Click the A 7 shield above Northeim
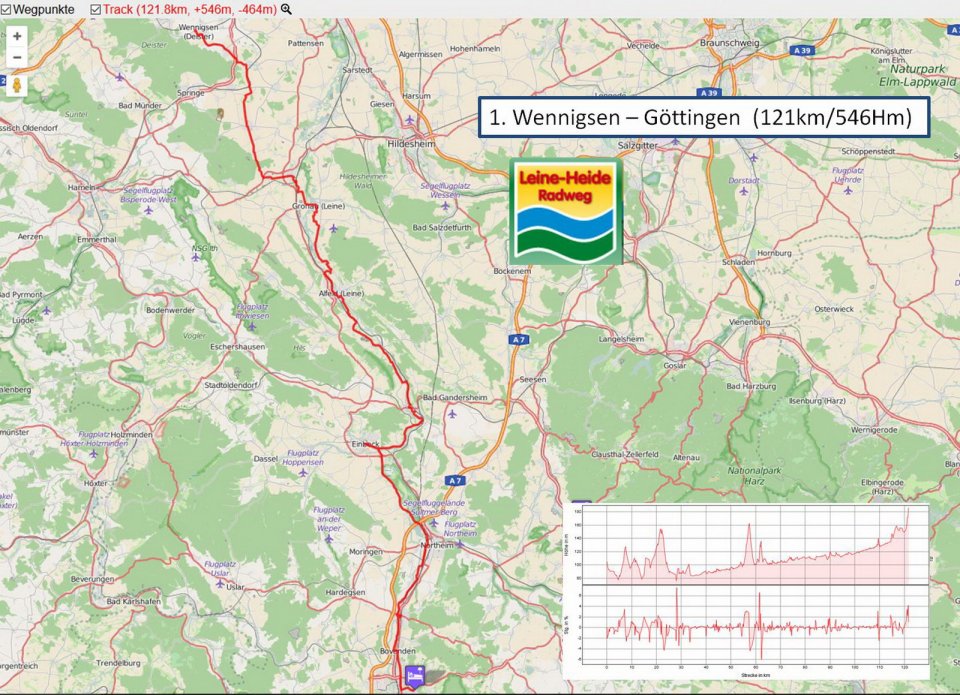This screenshot has width=960, height=695. pyautogui.click(x=454, y=481)
